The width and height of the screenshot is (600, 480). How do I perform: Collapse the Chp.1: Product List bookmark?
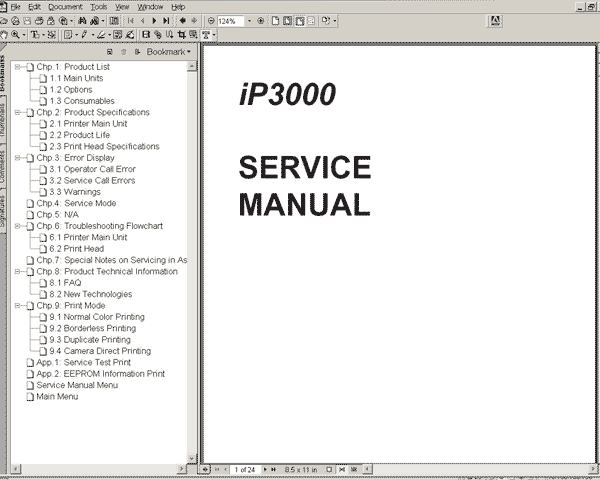click(x=17, y=67)
